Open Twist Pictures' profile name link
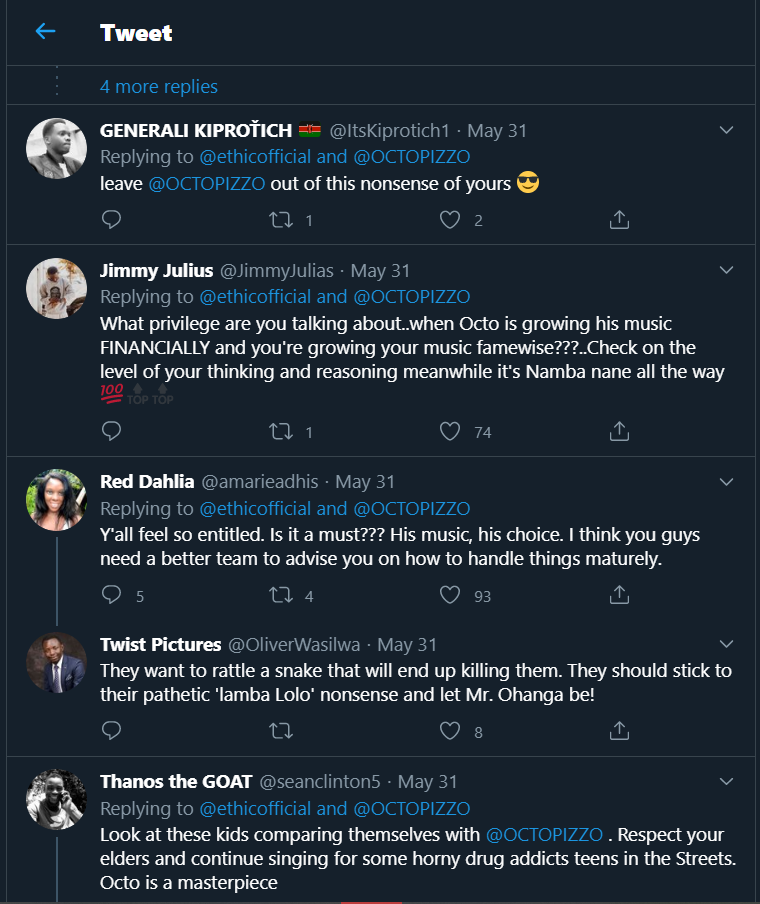 point(161,644)
